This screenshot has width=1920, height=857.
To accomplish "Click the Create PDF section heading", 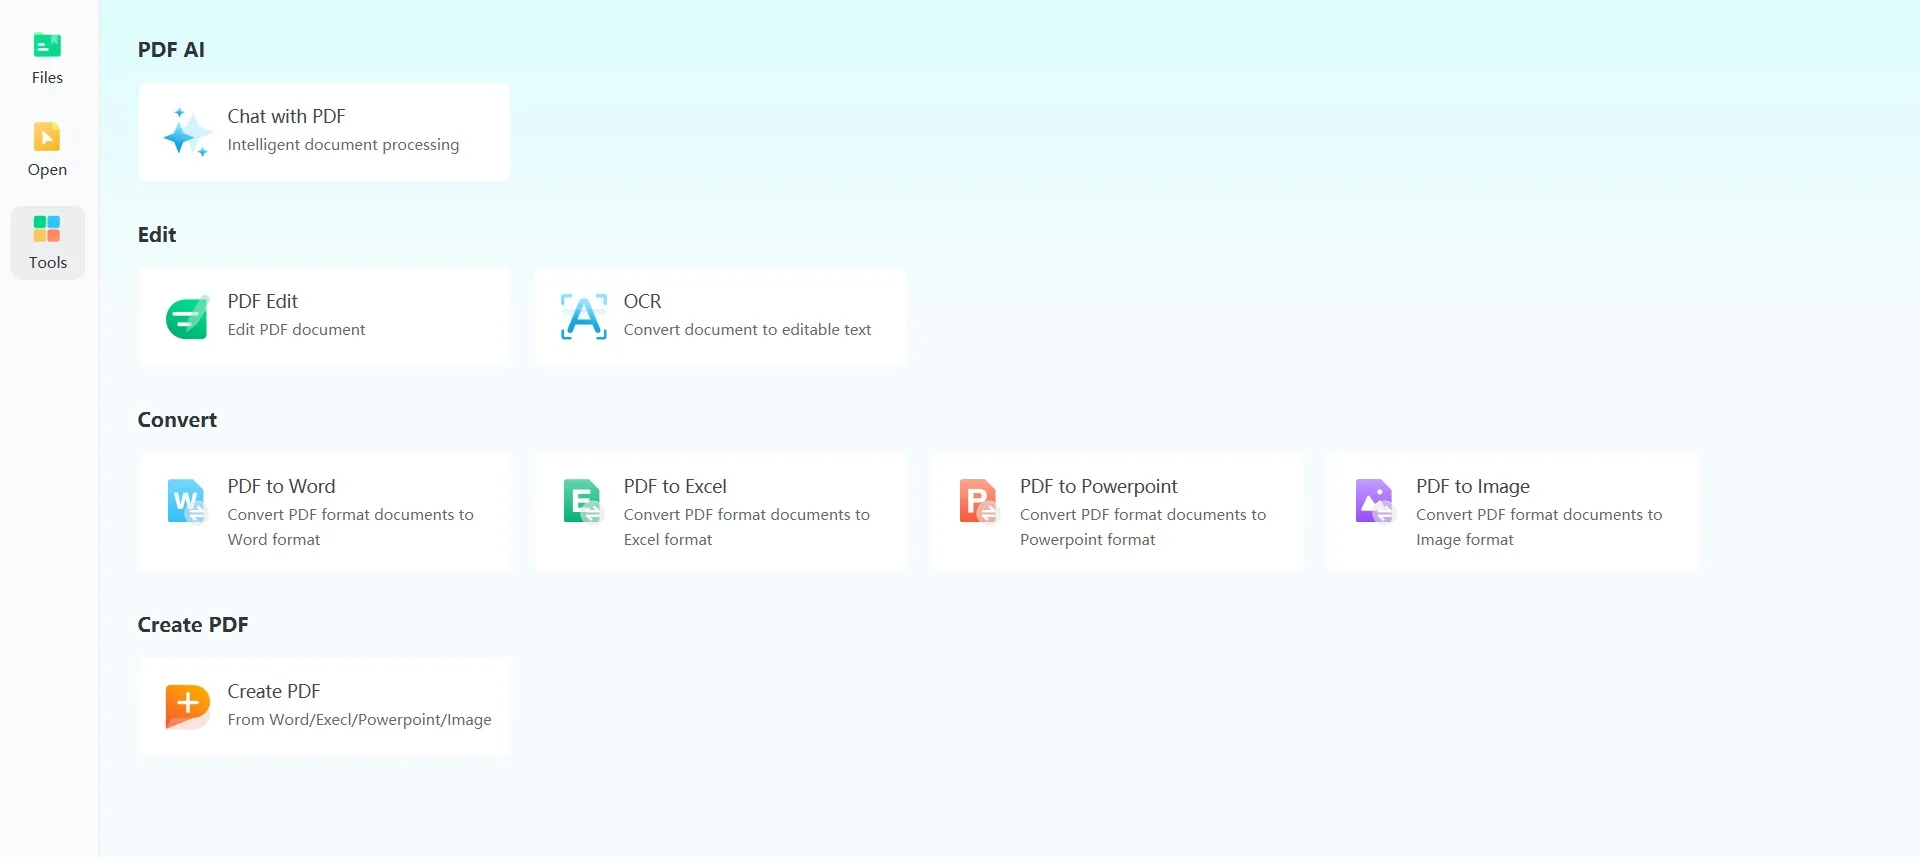I will coord(193,625).
